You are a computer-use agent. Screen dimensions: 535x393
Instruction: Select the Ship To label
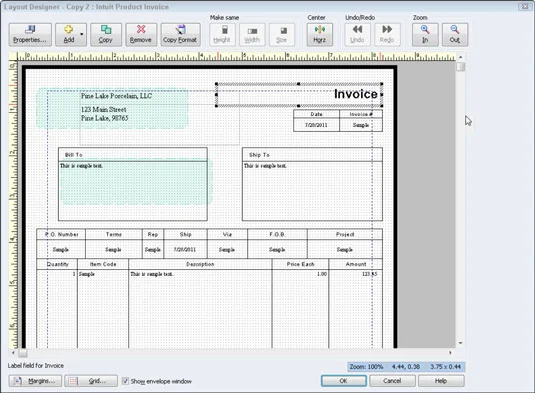259,155
